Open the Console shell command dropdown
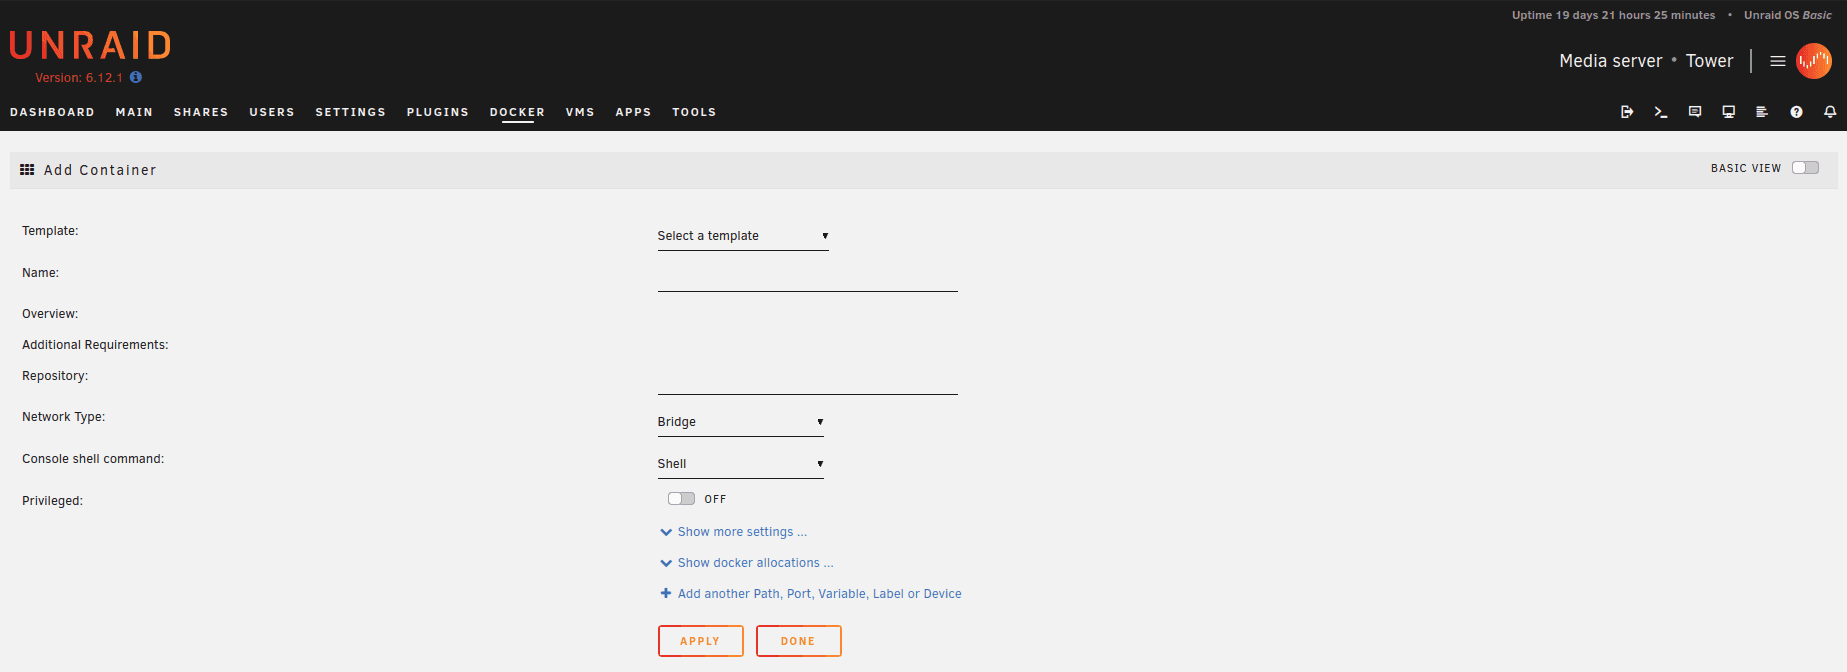 [x=740, y=464]
